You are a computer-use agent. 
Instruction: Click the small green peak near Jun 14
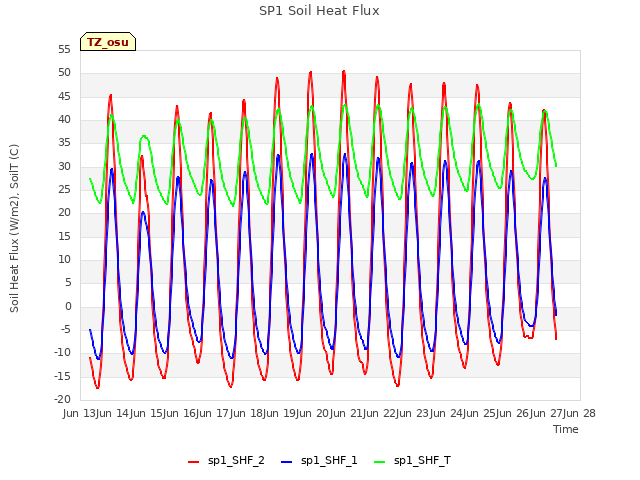[x=144, y=136]
